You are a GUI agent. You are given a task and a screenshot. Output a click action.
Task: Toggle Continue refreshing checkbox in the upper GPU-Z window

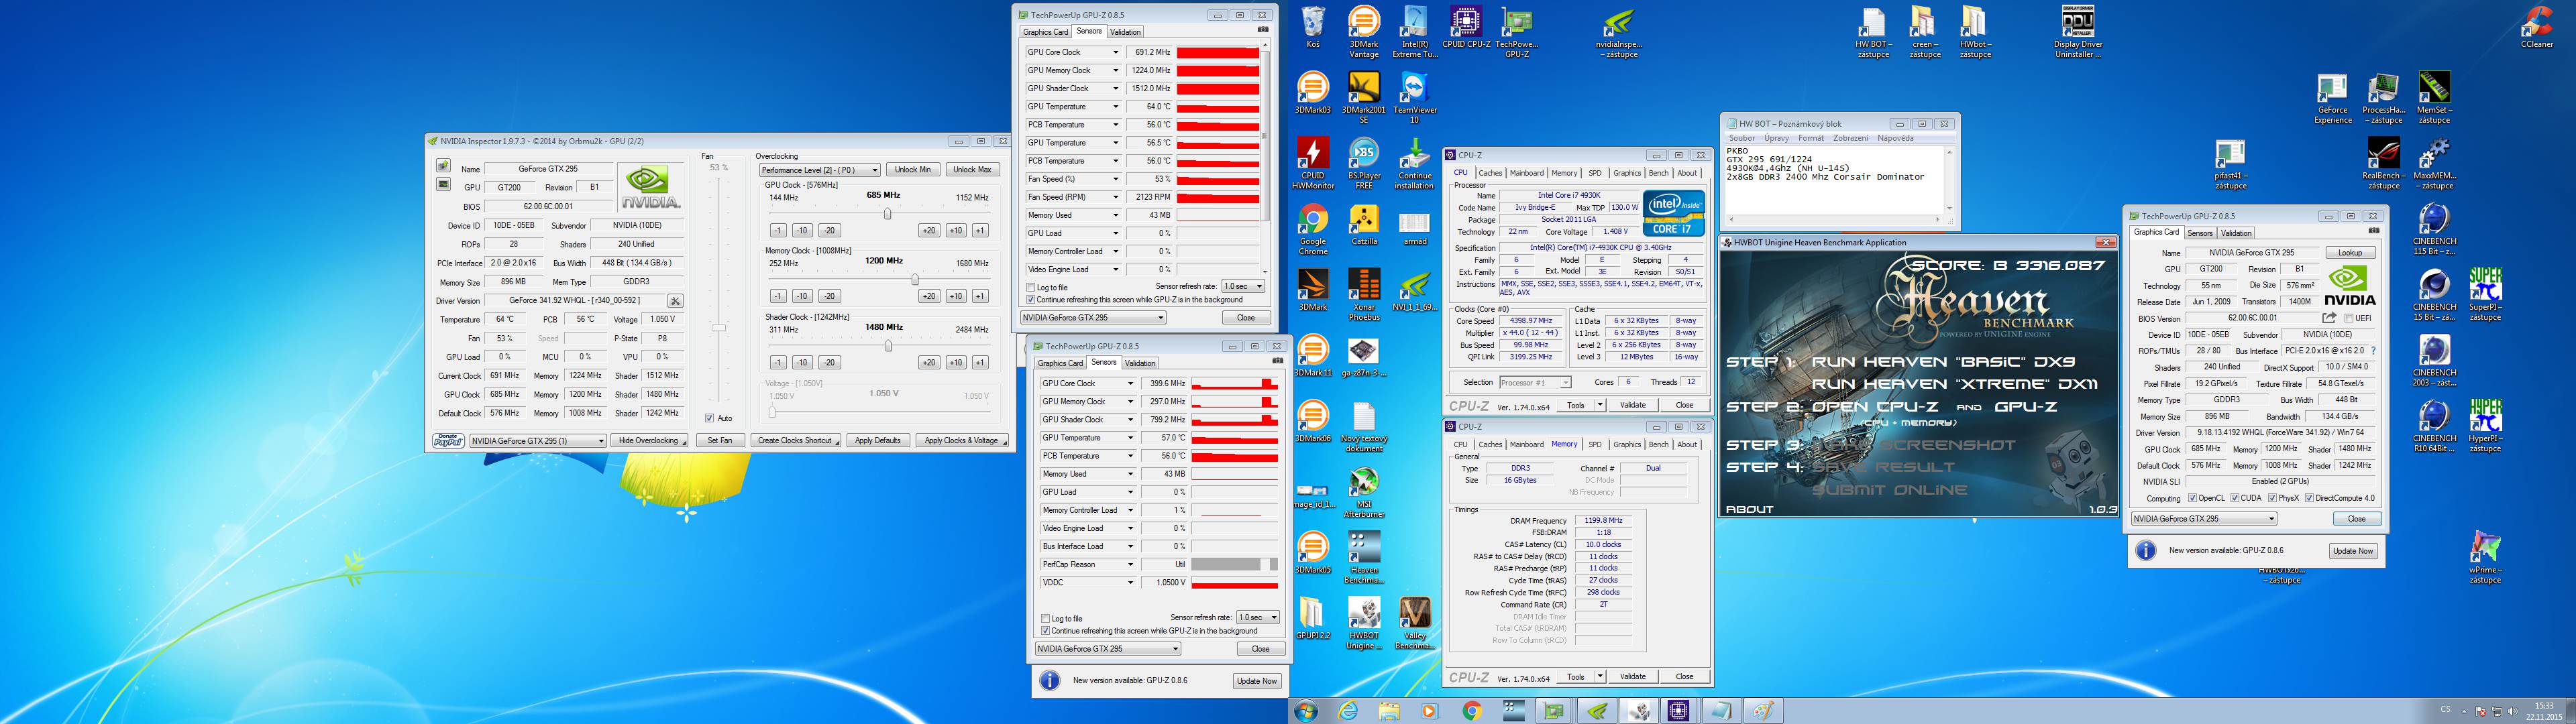[x=1031, y=300]
